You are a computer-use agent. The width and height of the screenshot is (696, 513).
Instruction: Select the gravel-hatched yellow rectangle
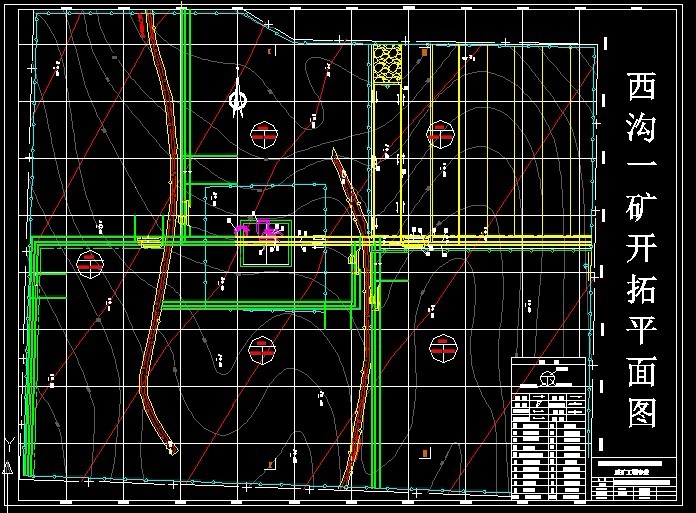(x=387, y=63)
